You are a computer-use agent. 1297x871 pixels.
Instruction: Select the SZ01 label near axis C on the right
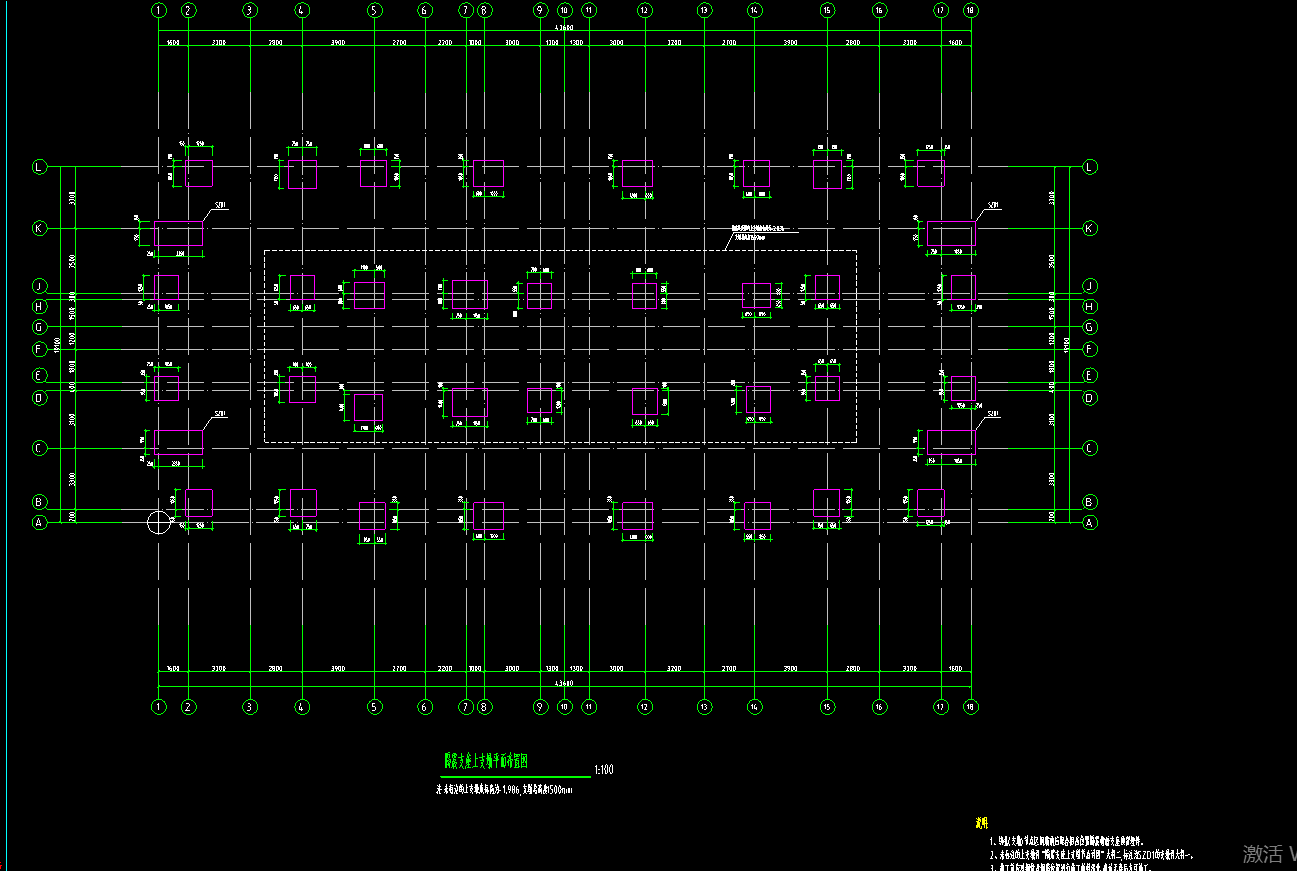[993, 414]
